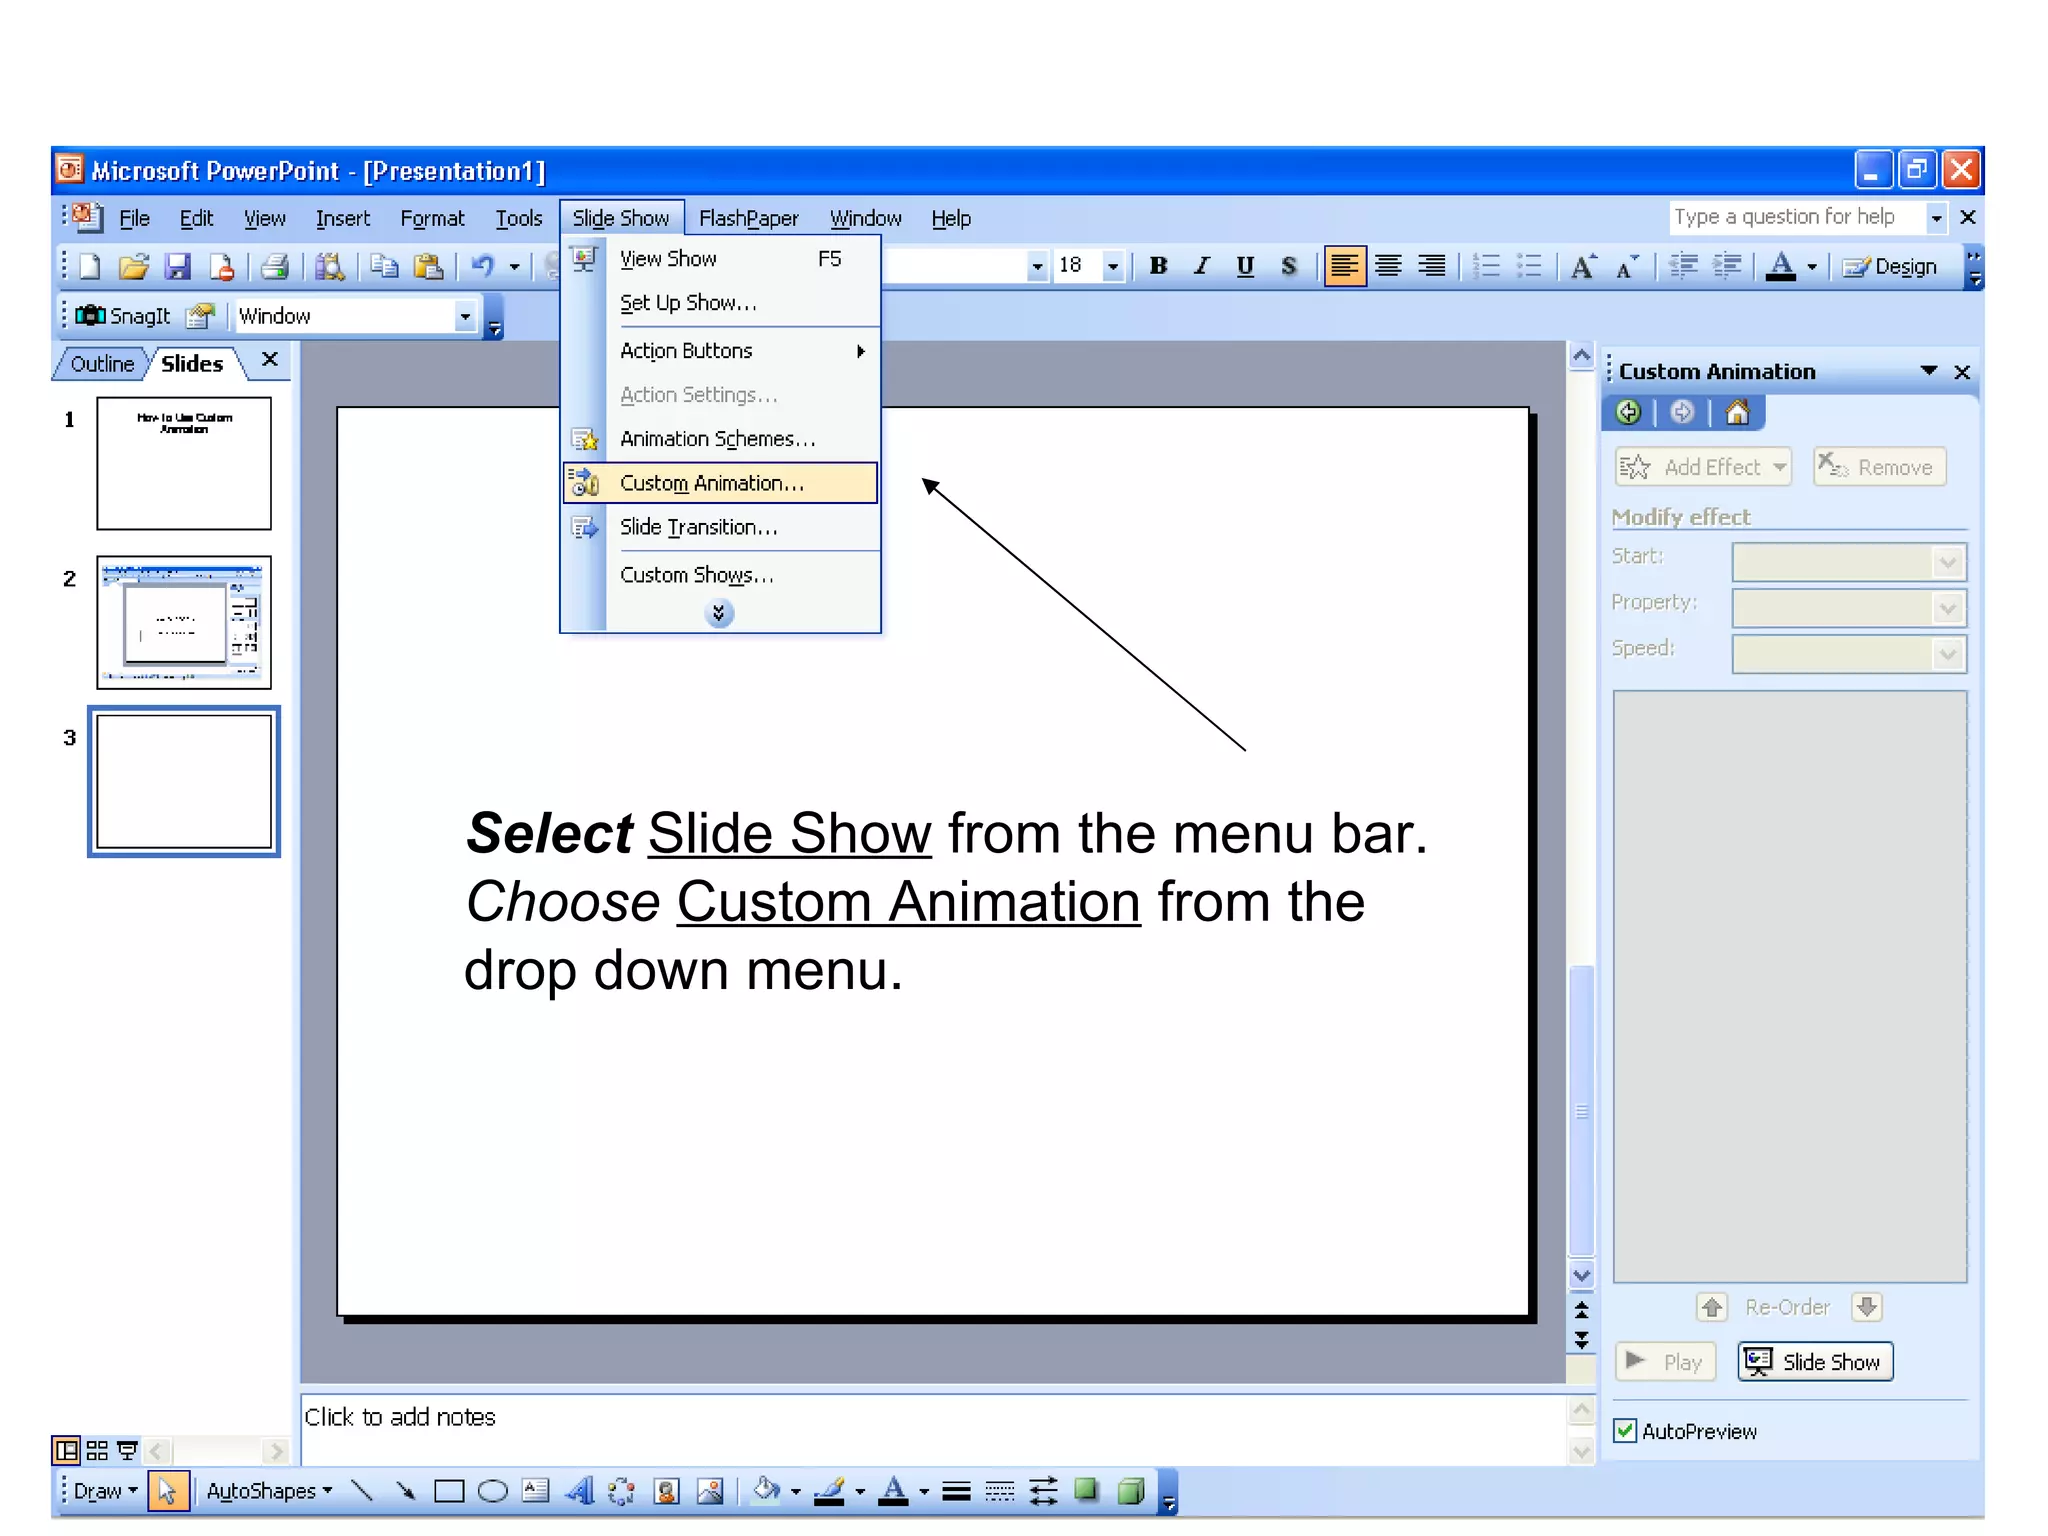This screenshot has width=2048, height=1536.
Task: Open the font name dropdown arrow
Action: 1037,266
